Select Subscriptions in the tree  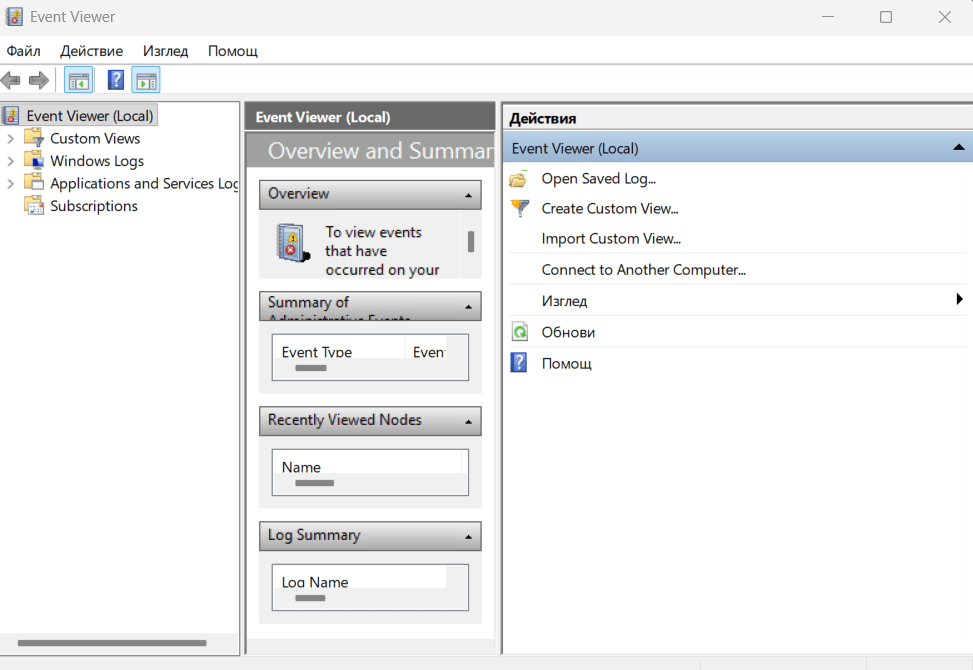[94, 206]
